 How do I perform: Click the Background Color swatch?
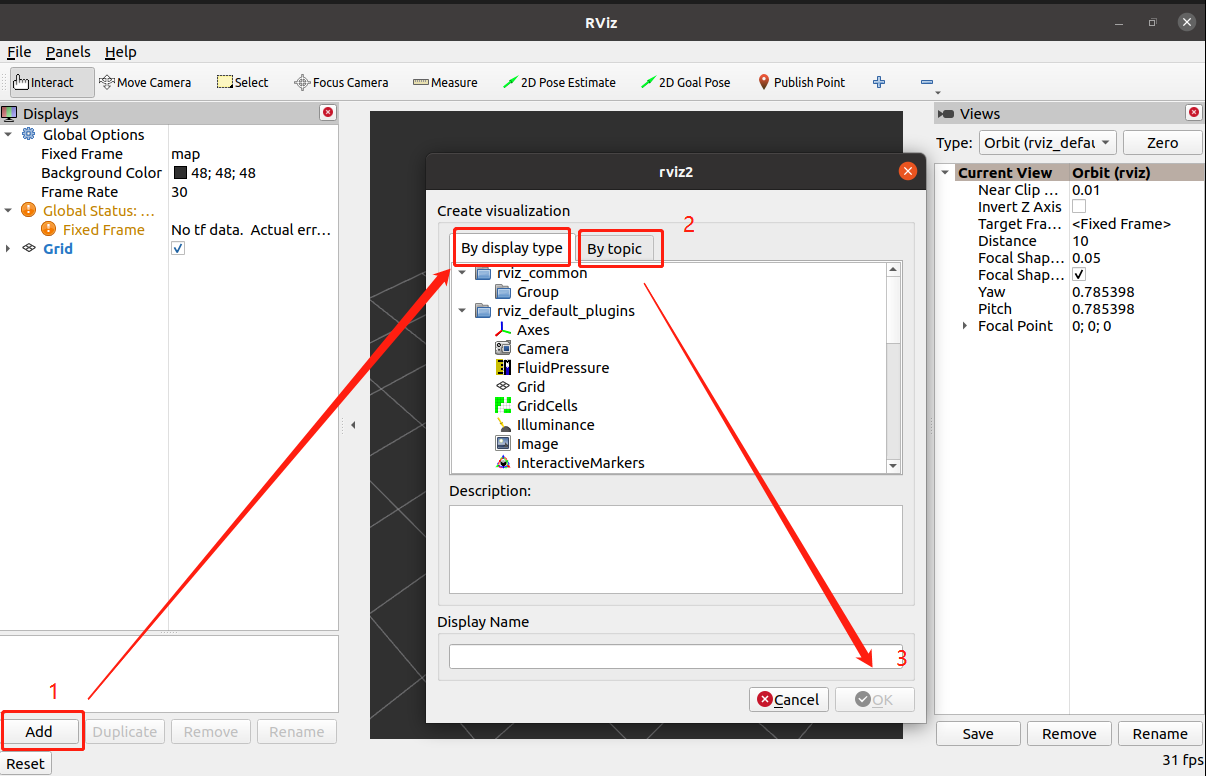pyautogui.click(x=180, y=173)
